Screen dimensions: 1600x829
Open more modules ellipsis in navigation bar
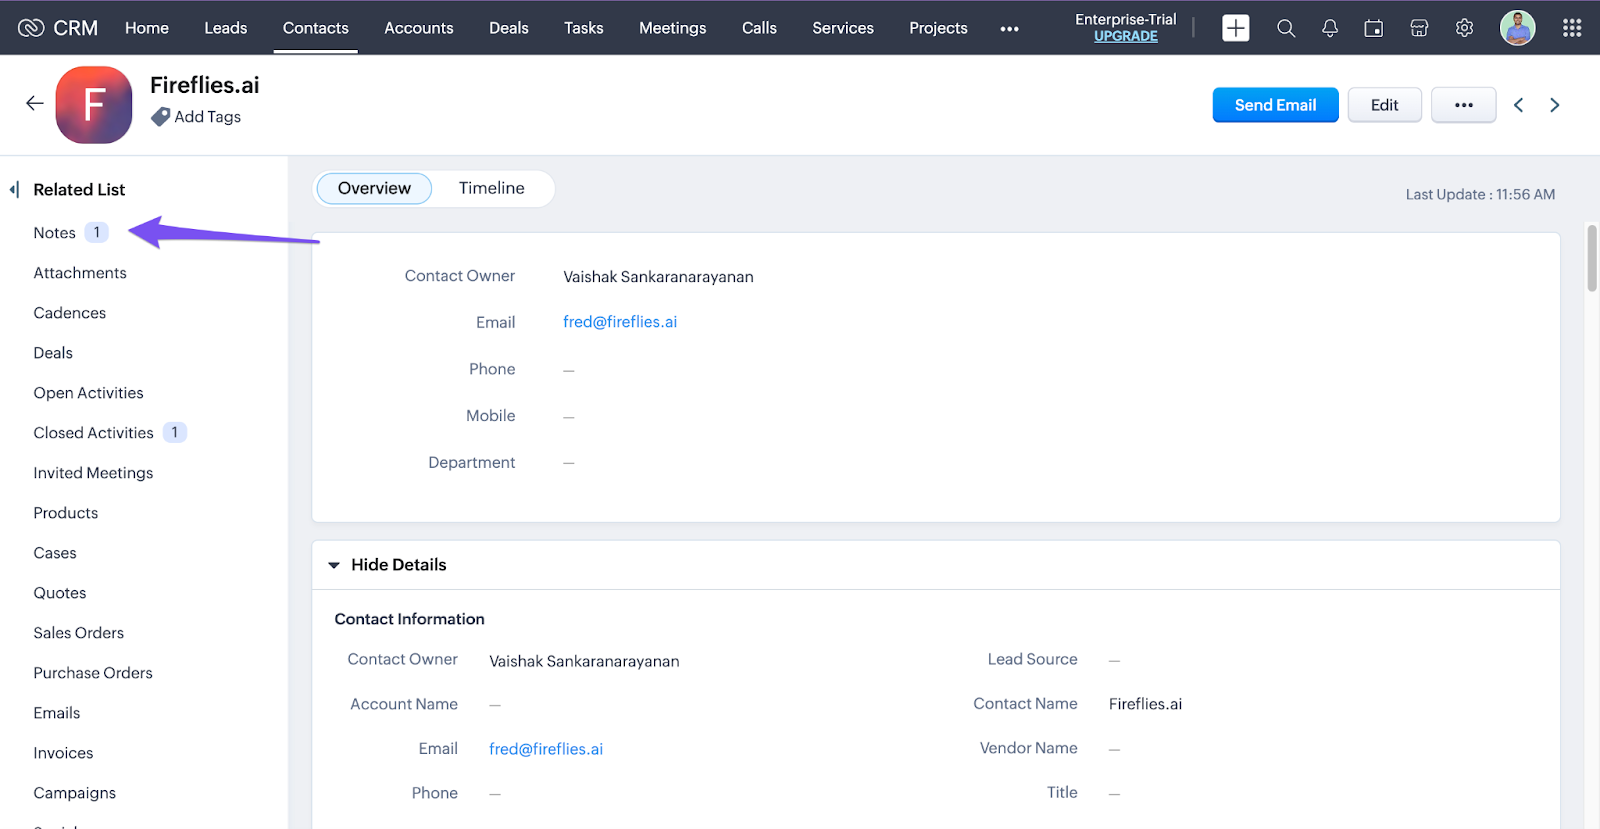click(x=1009, y=29)
